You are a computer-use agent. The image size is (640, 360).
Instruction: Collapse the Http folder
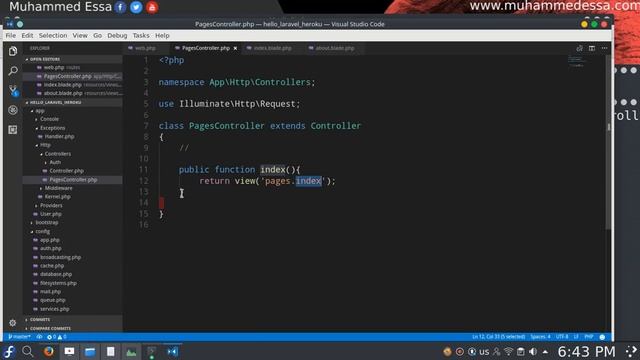[x=45, y=145]
